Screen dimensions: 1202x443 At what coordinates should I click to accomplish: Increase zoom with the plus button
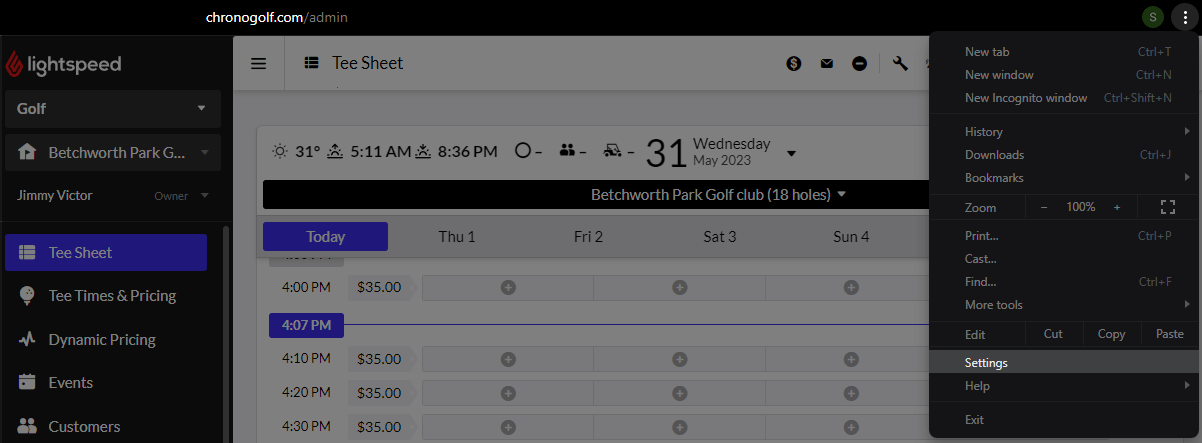tap(1117, 207)
